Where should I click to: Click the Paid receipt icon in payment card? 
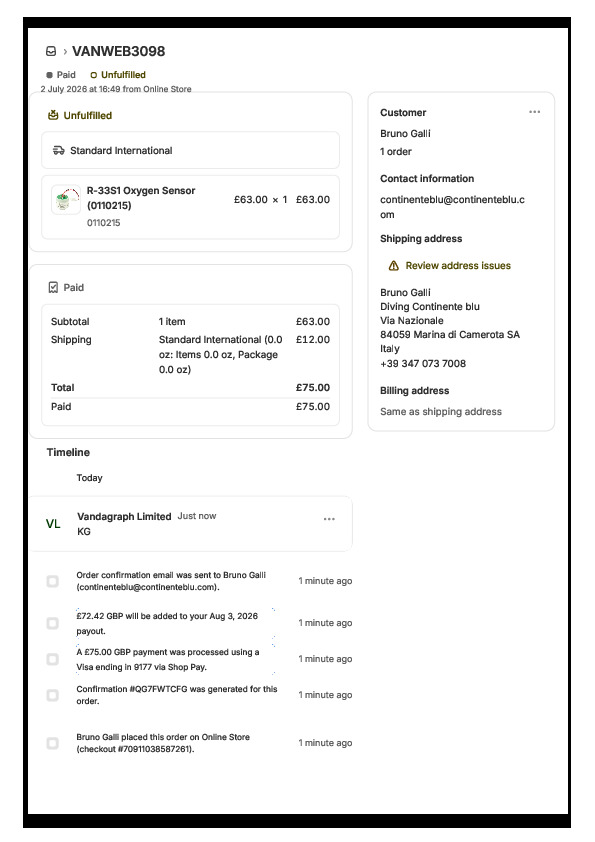(53, 287)
